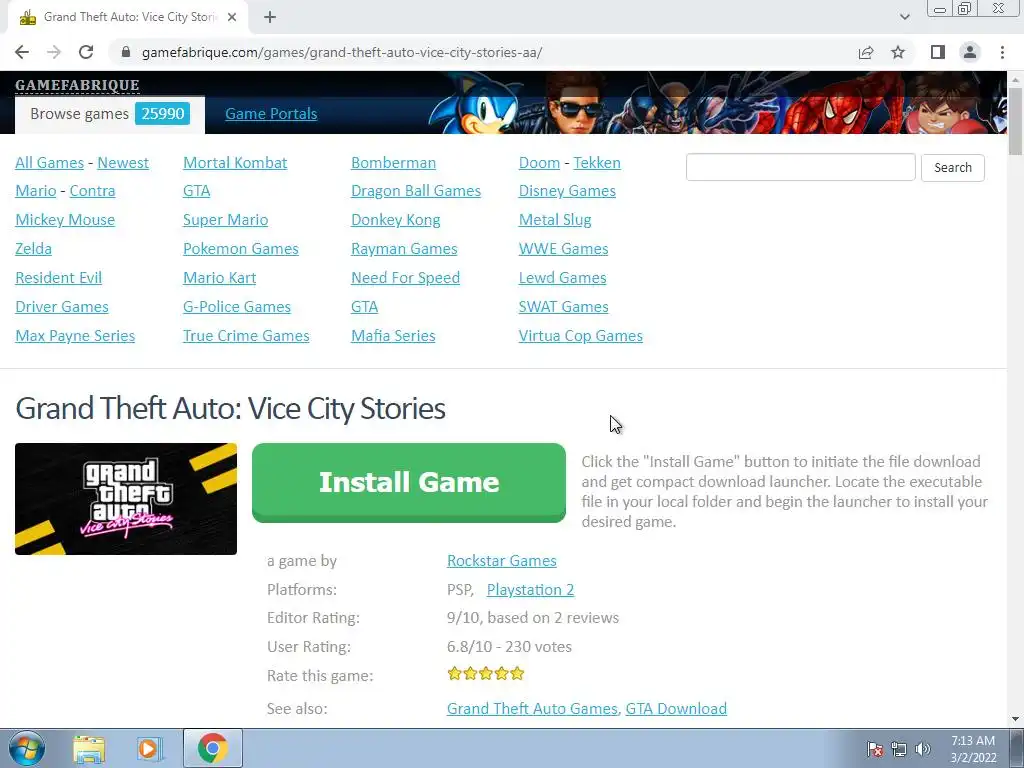View site security padlock info
Image resolution: width=1024 pixels, height=768 pixels.
[126, 52]
